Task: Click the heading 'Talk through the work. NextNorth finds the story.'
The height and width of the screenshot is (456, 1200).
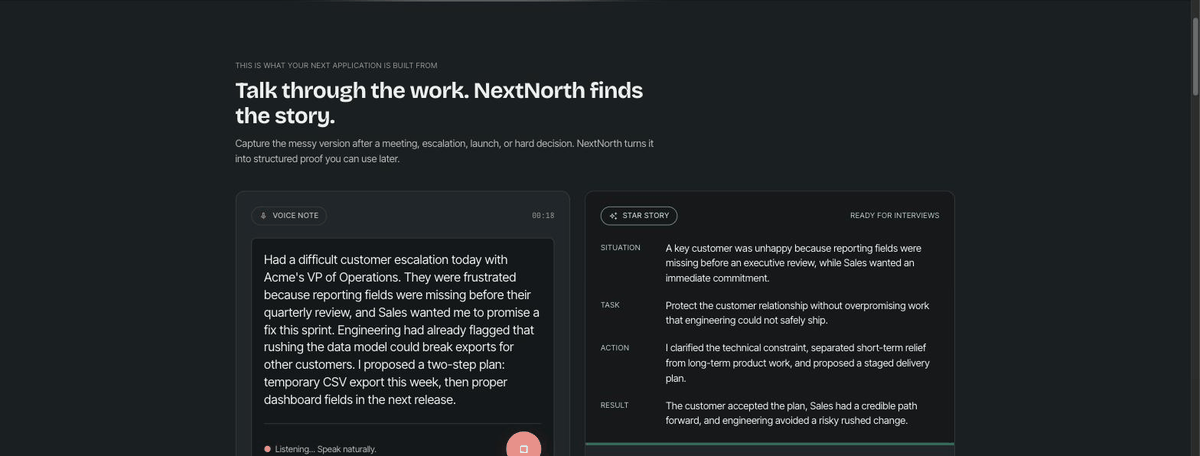Action: tap(439, 102)
